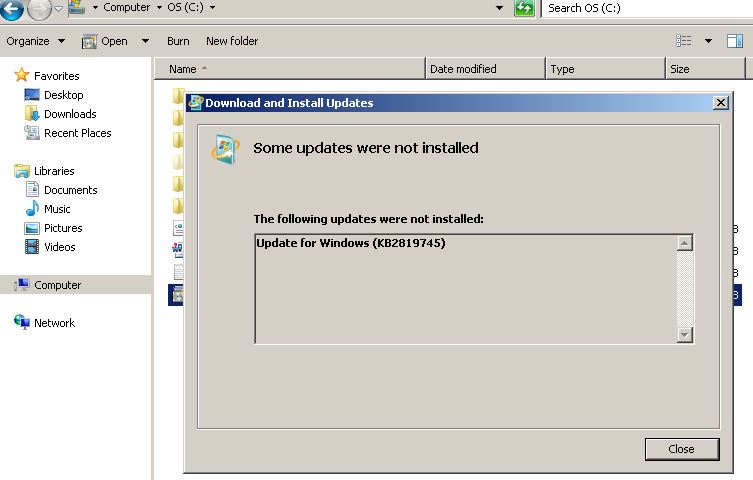Open the Pictures library
The width and height of the screenshot is (753, 480).
click(63, 228)
